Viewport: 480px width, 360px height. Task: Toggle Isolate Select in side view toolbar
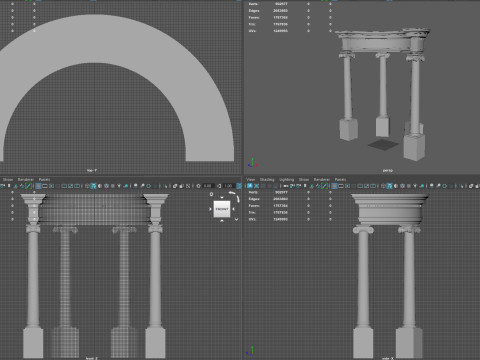[461, 186]
